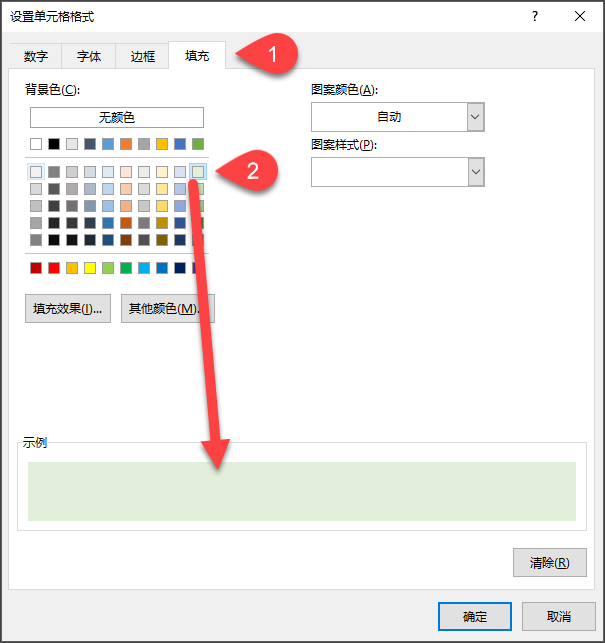
Task: Switch to the 数字 tab
Action: [x=36, y=57]
